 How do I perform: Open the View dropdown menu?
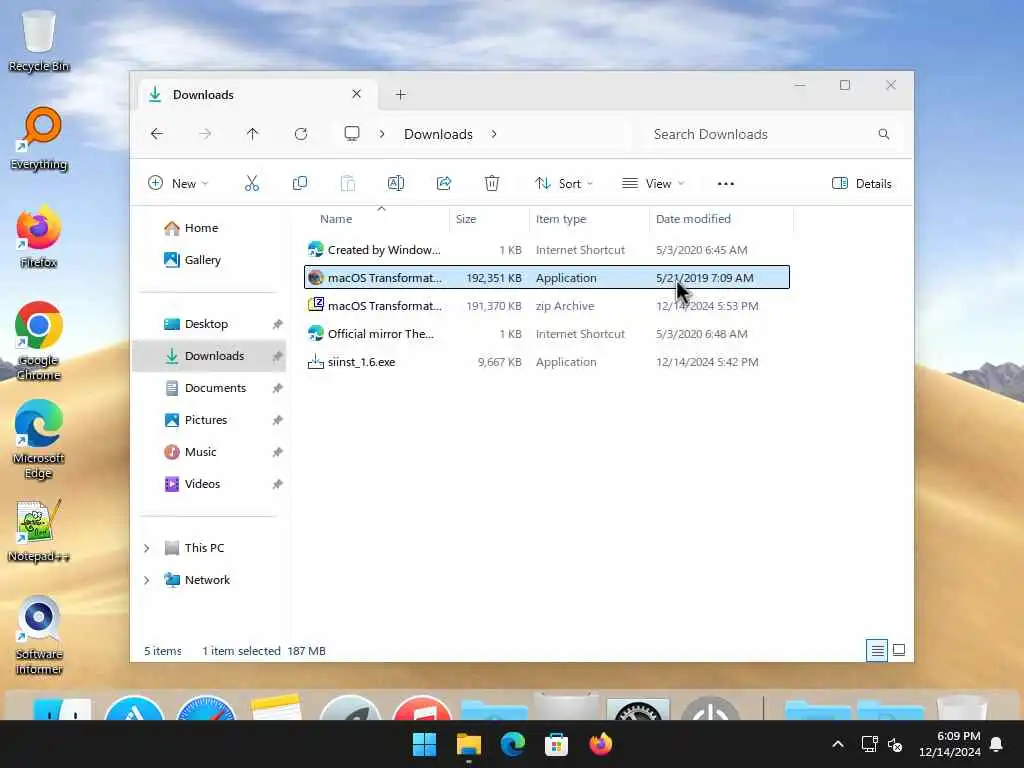point(653,184)
